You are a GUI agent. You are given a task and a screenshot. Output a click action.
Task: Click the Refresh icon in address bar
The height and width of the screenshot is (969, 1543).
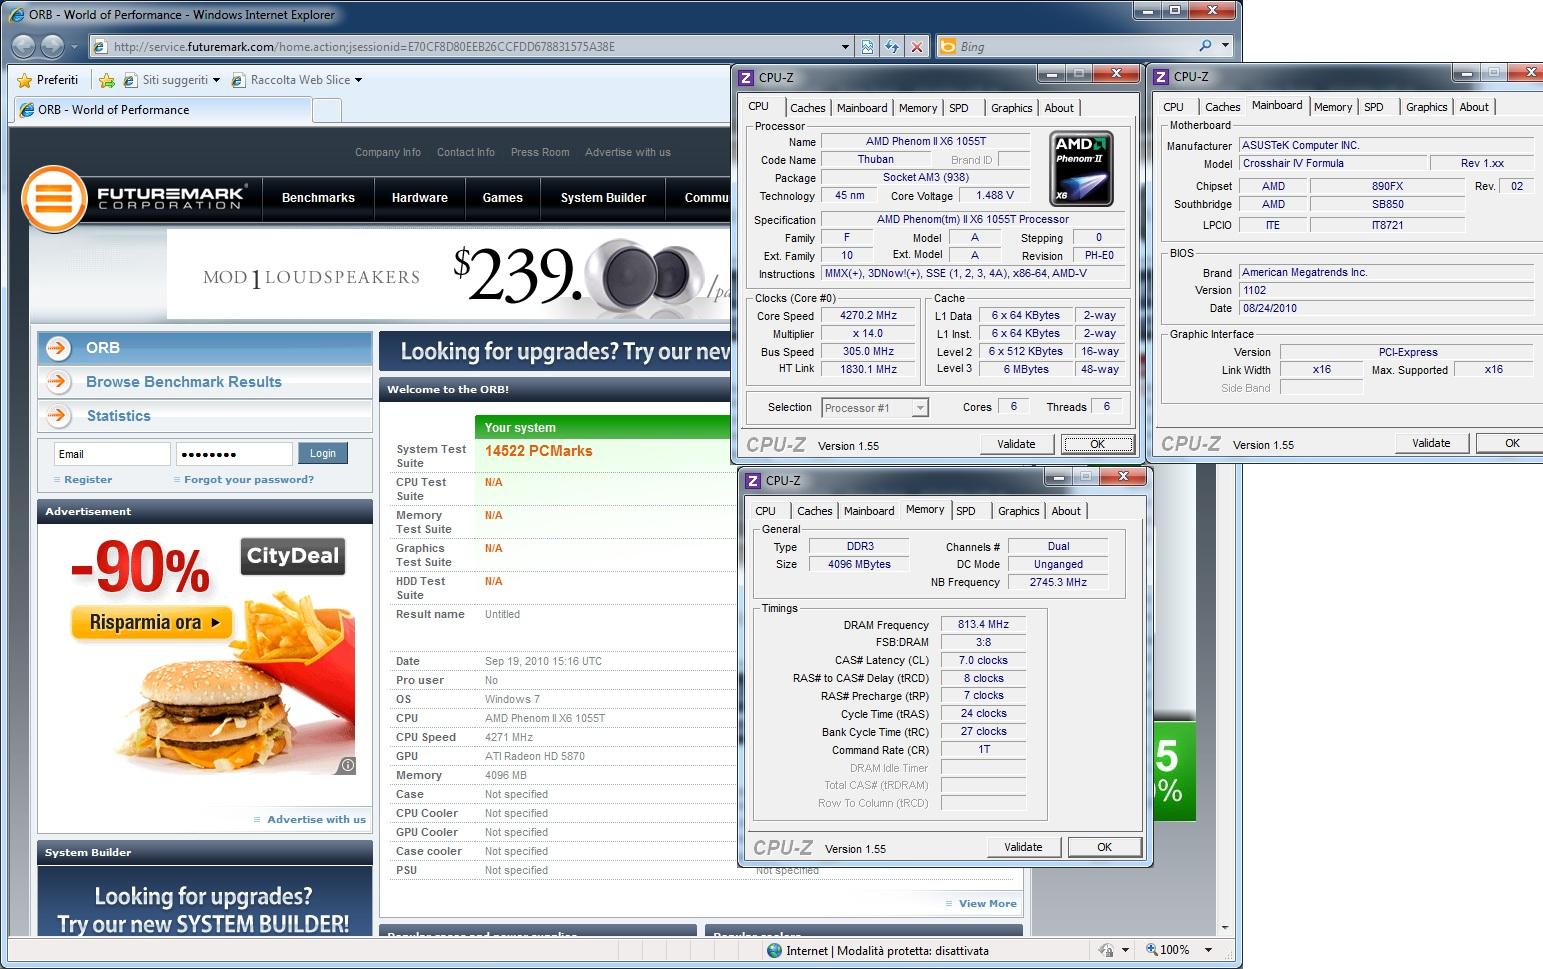[x=891, y=46]
